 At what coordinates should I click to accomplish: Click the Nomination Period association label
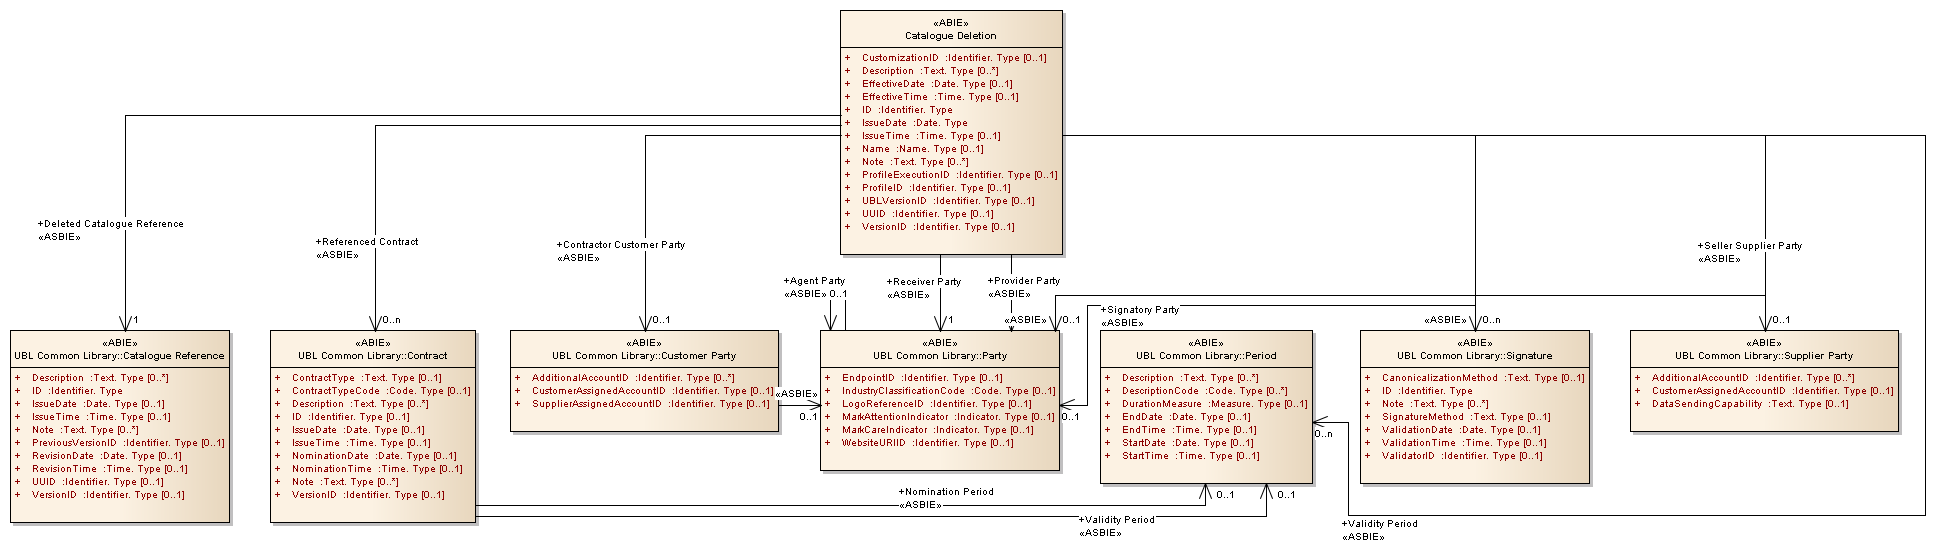[948, 492]
